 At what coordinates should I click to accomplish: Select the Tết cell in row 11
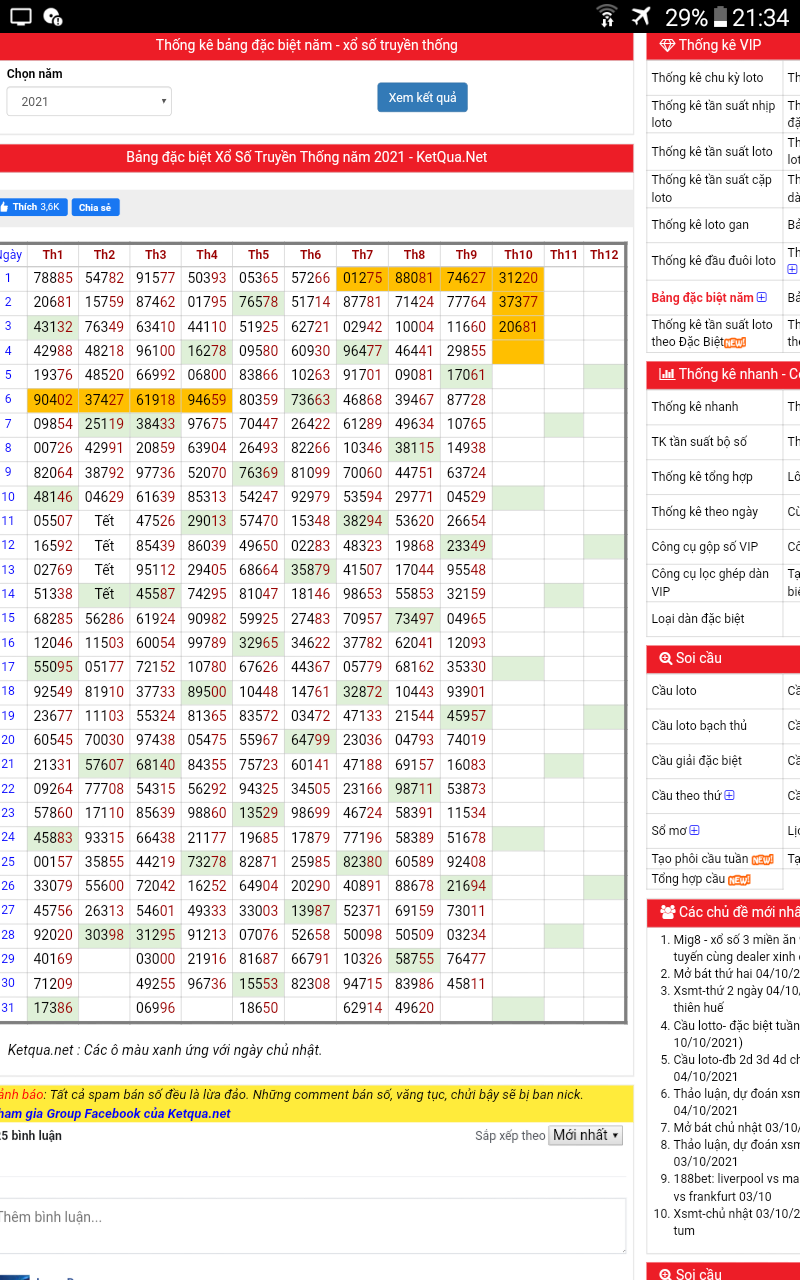tap(105, 521)
